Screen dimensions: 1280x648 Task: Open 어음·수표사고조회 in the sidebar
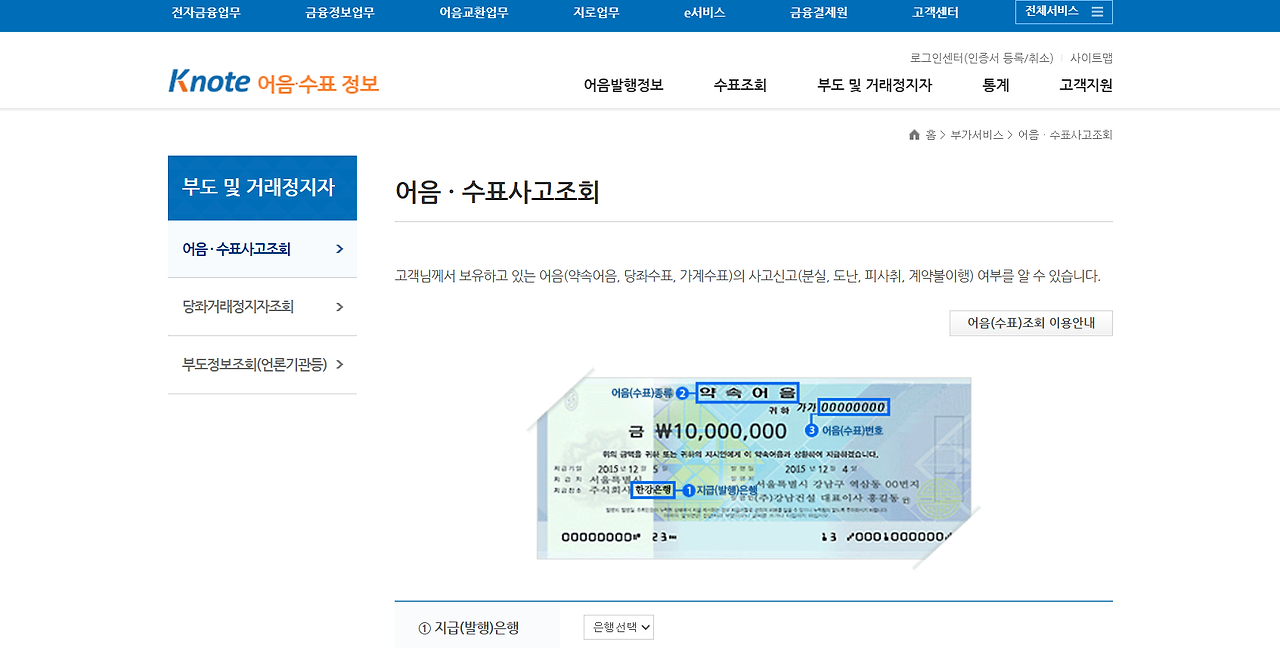point(262,249)
